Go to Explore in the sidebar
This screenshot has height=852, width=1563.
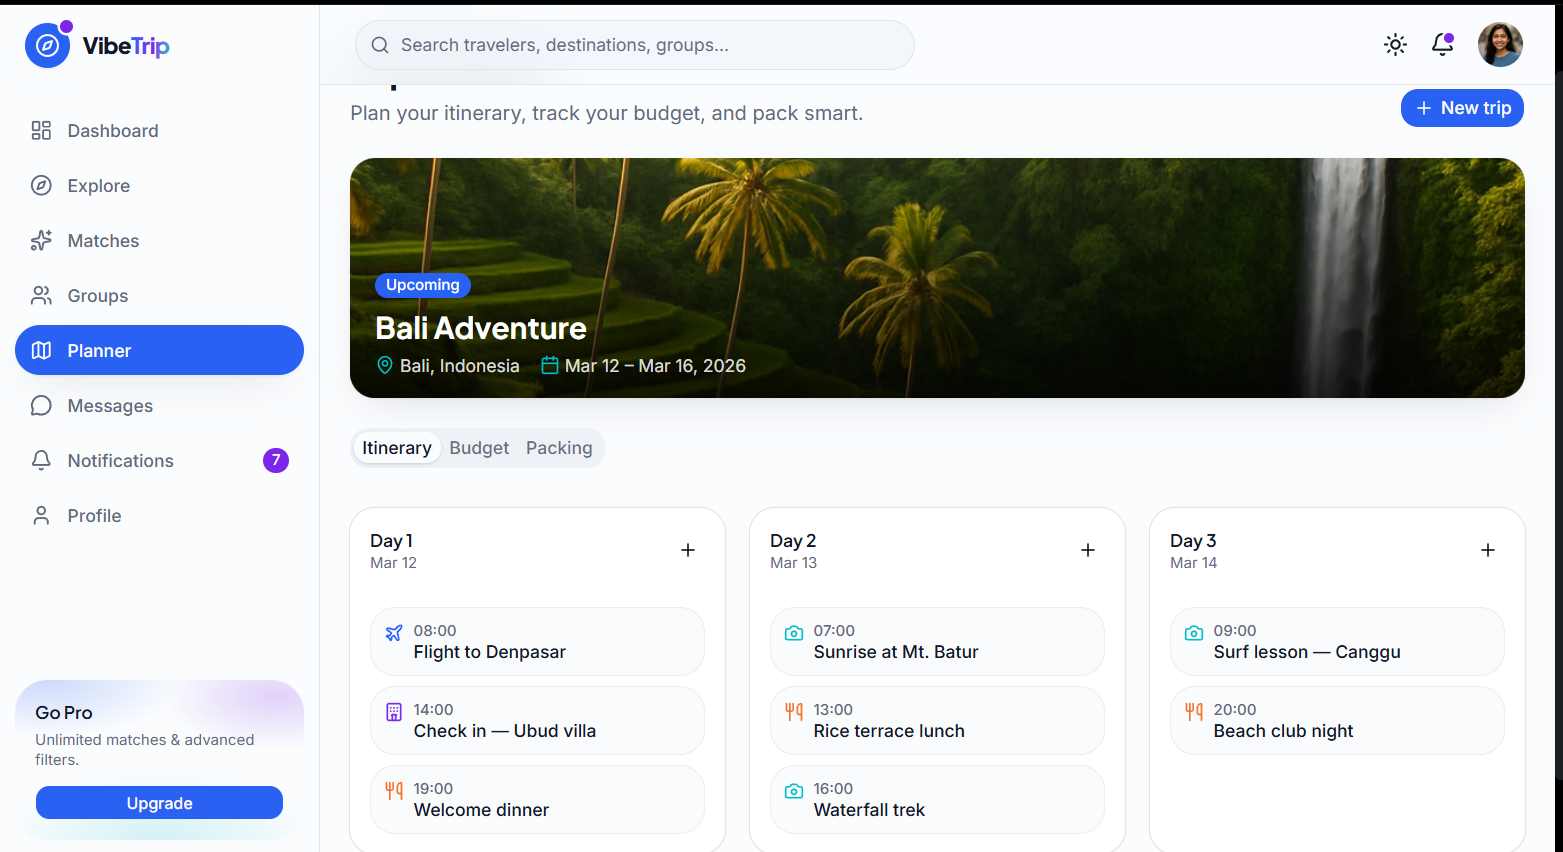[159, 185]
